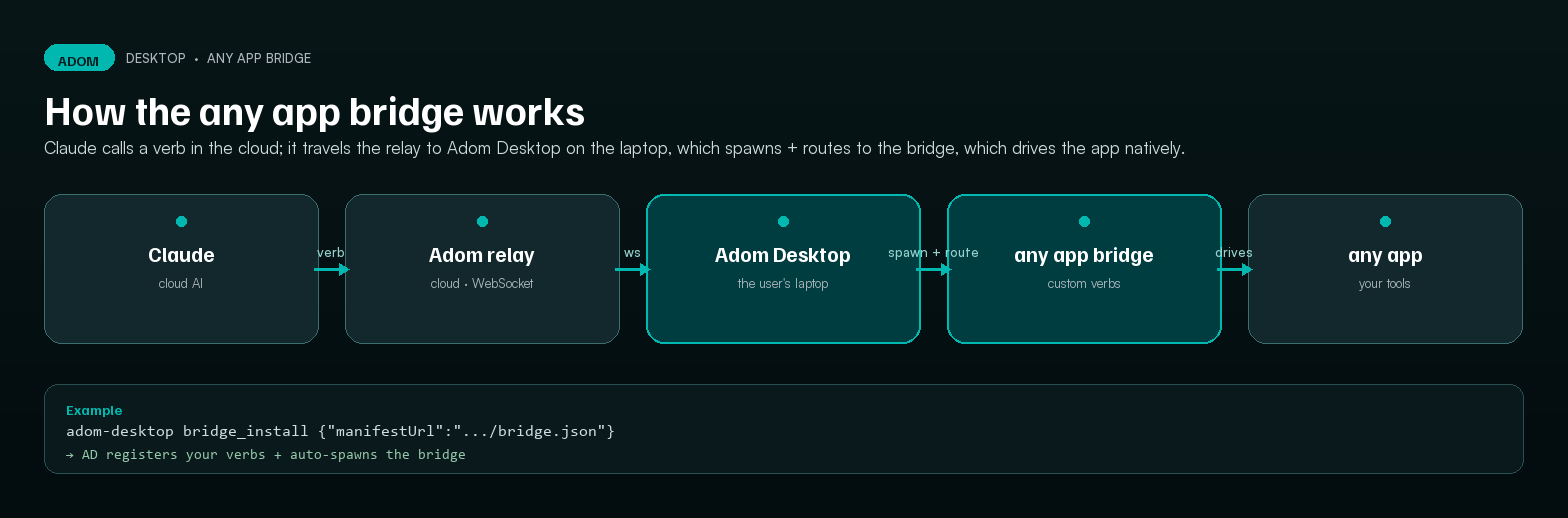
Task: Click the 'custom verbs' caption
Action: click(1084, 284)
